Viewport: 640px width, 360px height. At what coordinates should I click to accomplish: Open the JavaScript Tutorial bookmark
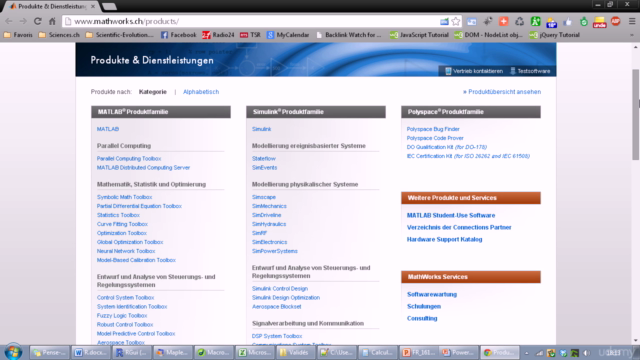(419, 35)
